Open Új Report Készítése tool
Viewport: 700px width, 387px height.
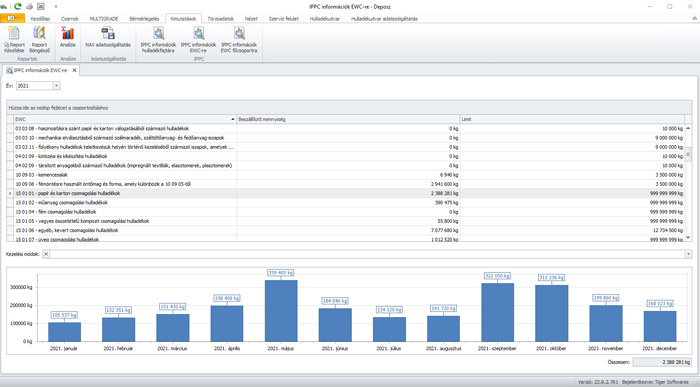14,39
